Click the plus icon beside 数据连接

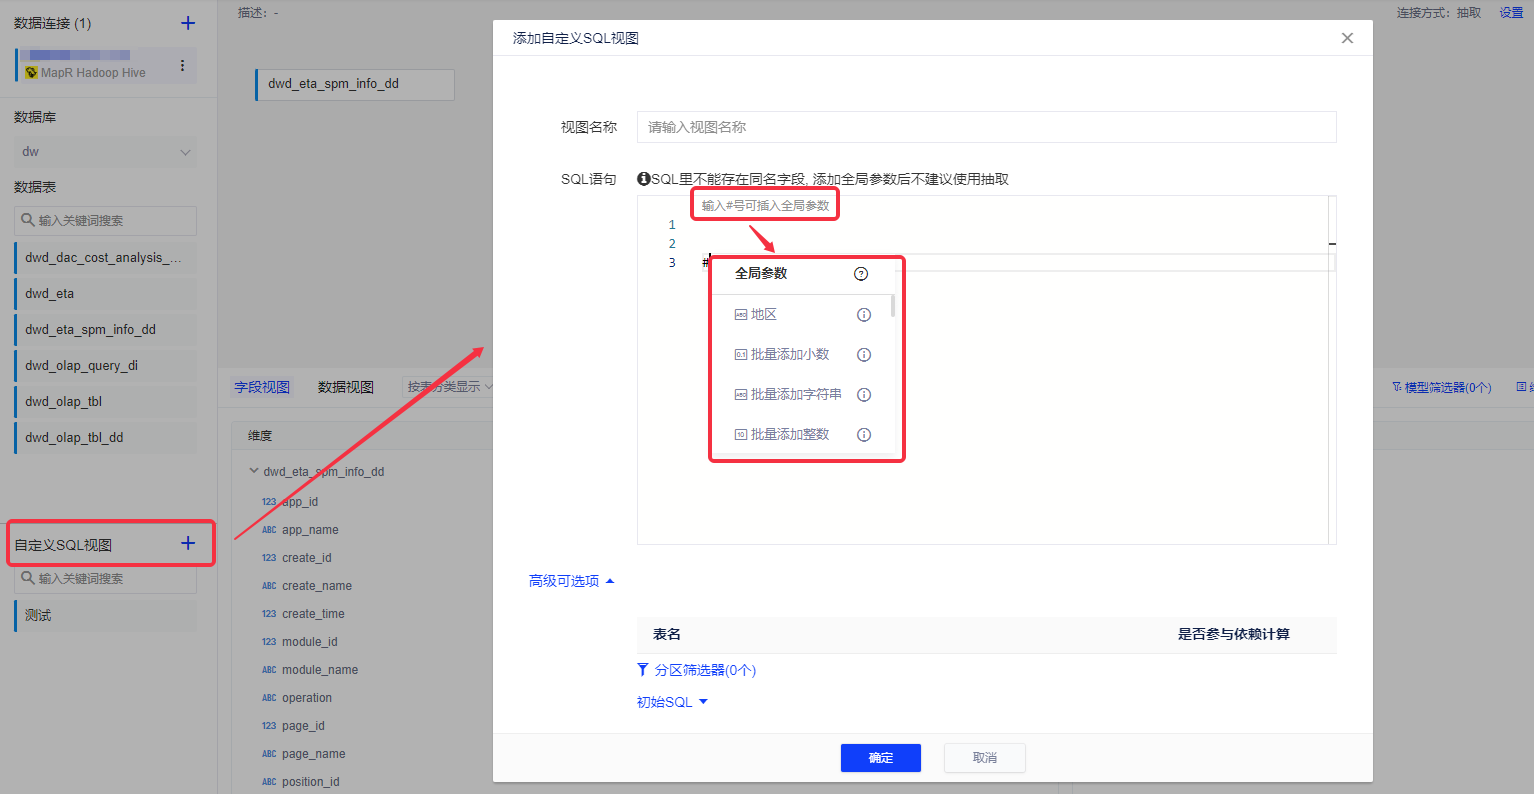coord(188,23)
